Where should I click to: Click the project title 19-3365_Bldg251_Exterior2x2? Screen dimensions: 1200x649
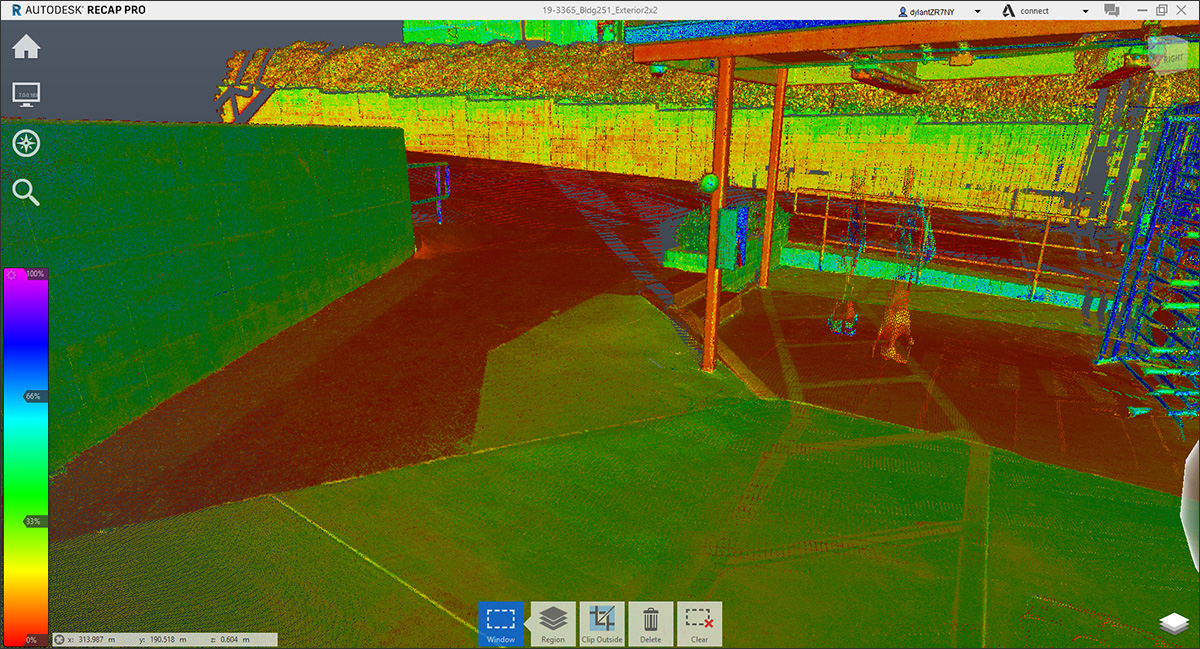coord(600,10)
